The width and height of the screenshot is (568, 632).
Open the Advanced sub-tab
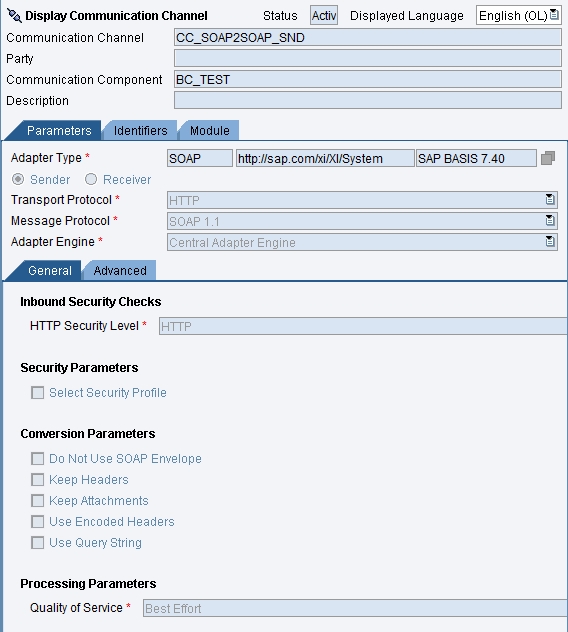(120, 270)
